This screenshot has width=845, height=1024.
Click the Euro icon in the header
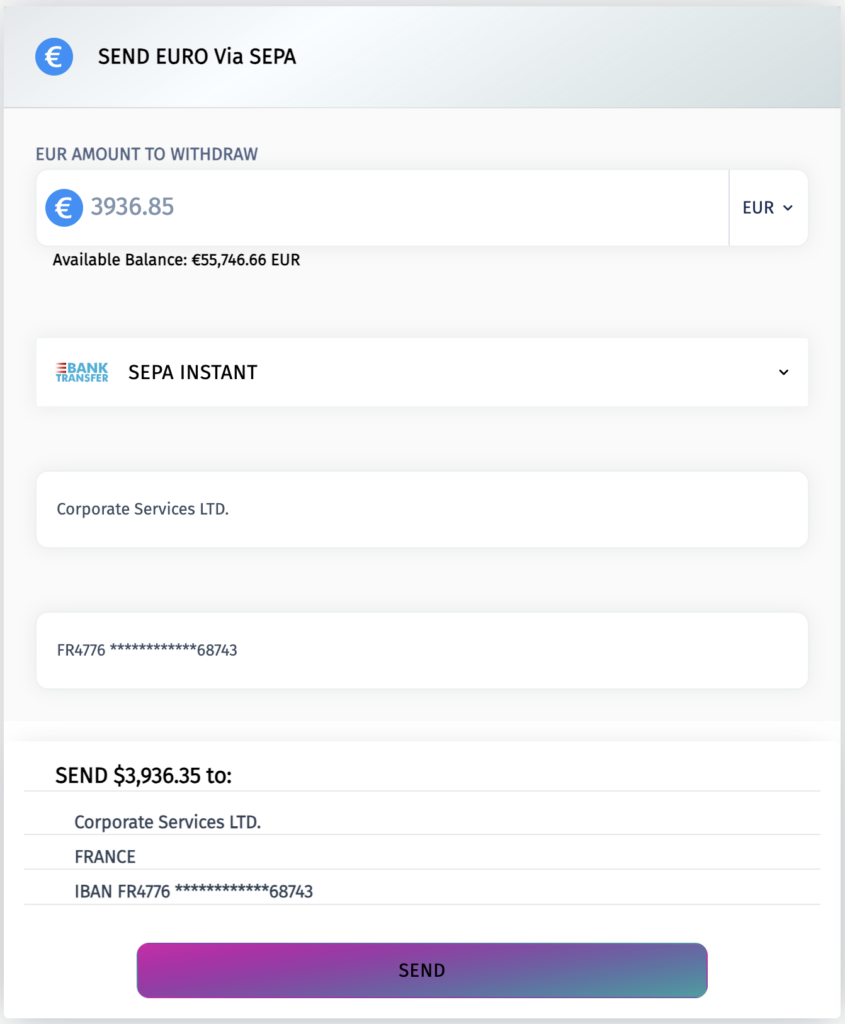pos(54,56)
